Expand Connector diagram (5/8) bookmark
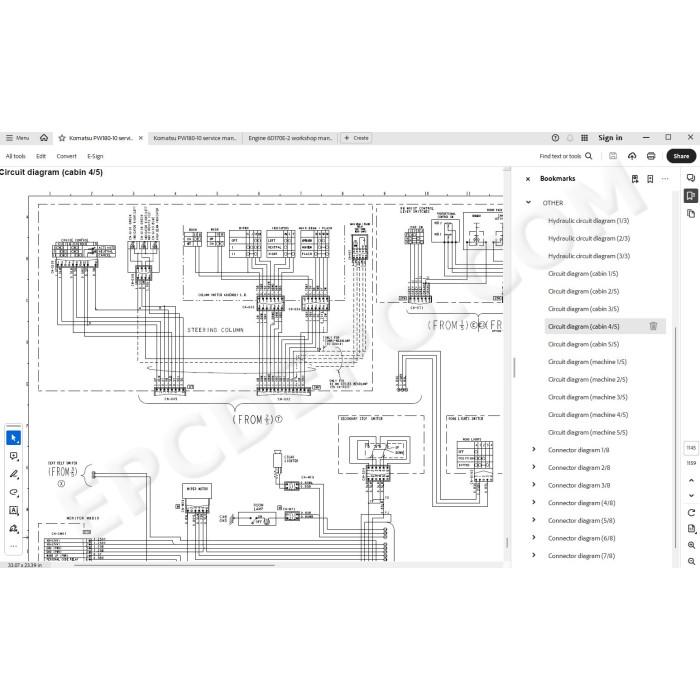This screenshot has width=700, height=700. (x=534, y=520)
